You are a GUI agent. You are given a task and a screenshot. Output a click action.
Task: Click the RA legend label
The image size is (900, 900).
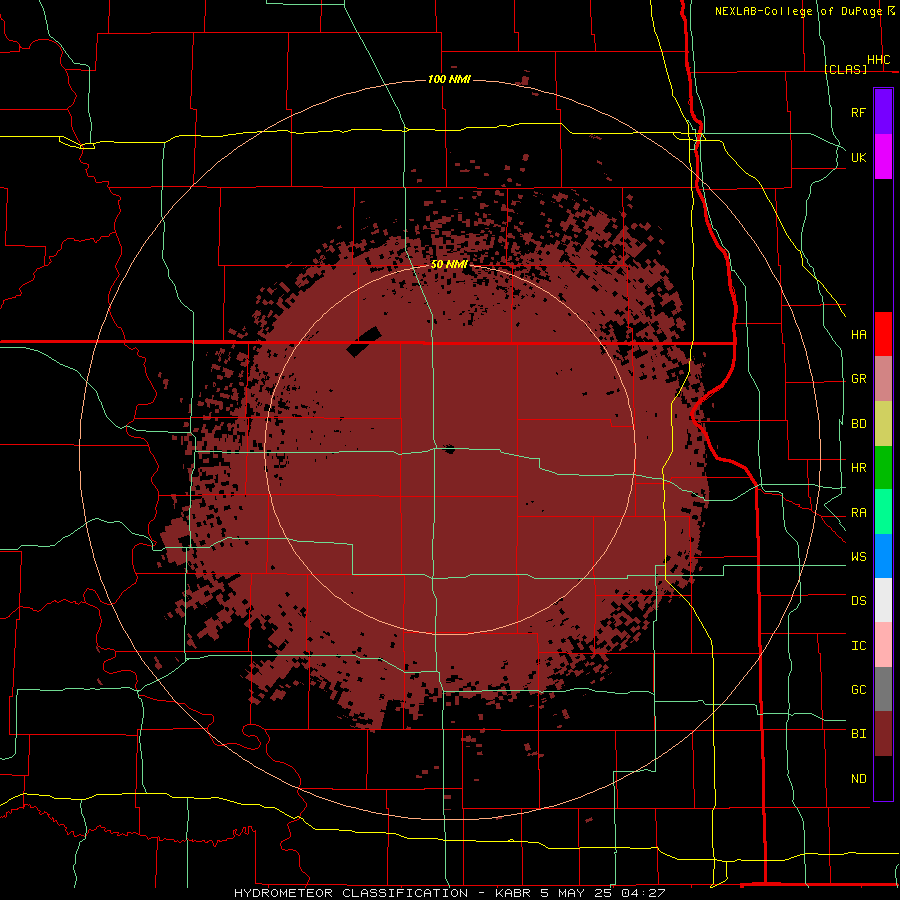pyautogui.click(x=858, y=513)
